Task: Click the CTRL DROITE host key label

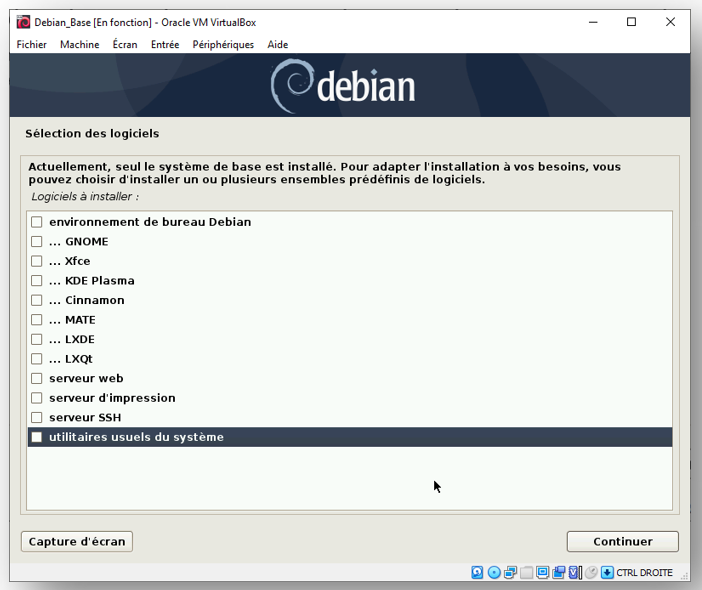Action: [x=644, y=573]
